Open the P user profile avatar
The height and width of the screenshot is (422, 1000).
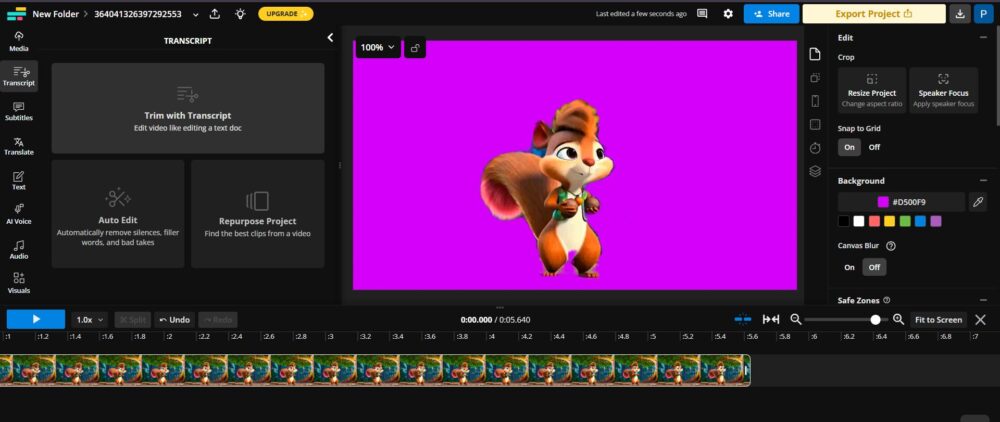pos(983,13)
